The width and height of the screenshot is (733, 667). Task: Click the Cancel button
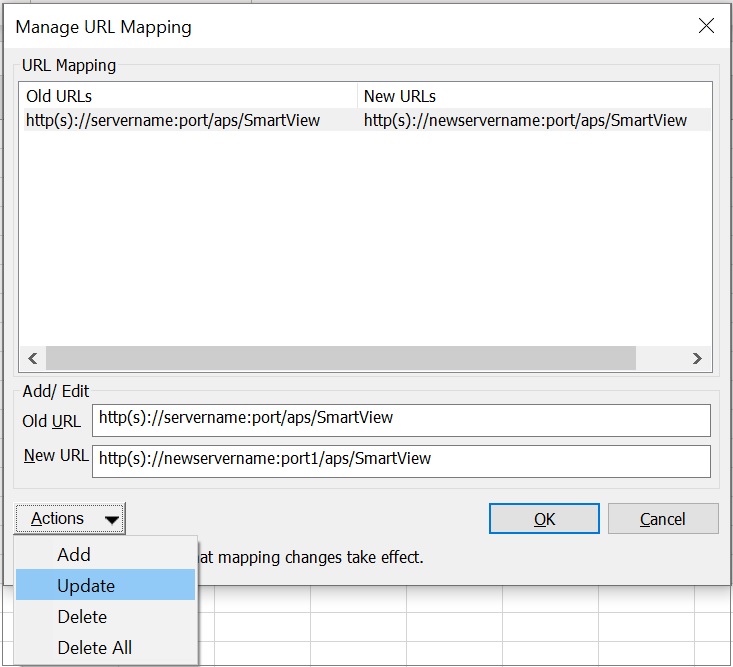663,518
